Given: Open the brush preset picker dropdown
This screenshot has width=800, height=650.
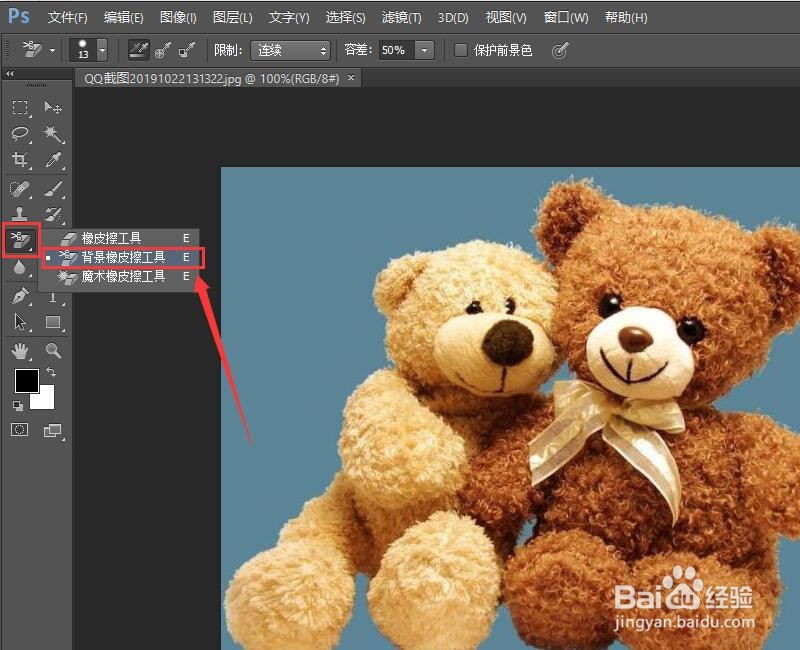Looking at the screenshot, I should [x=103, y=50].
